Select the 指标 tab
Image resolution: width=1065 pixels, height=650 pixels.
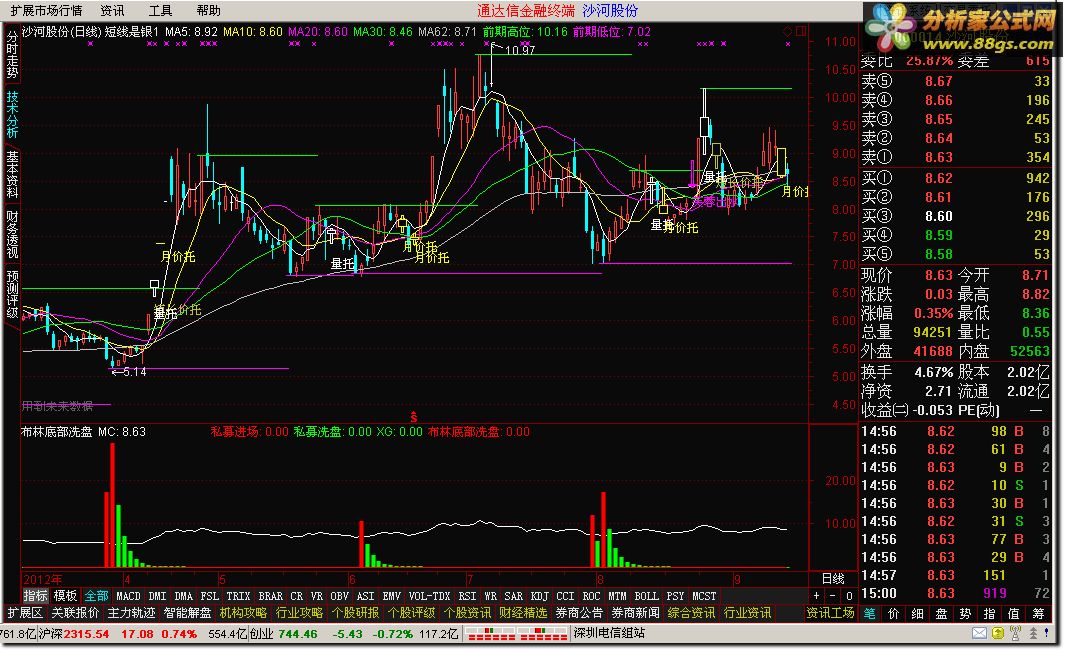[x=35, y=596]
